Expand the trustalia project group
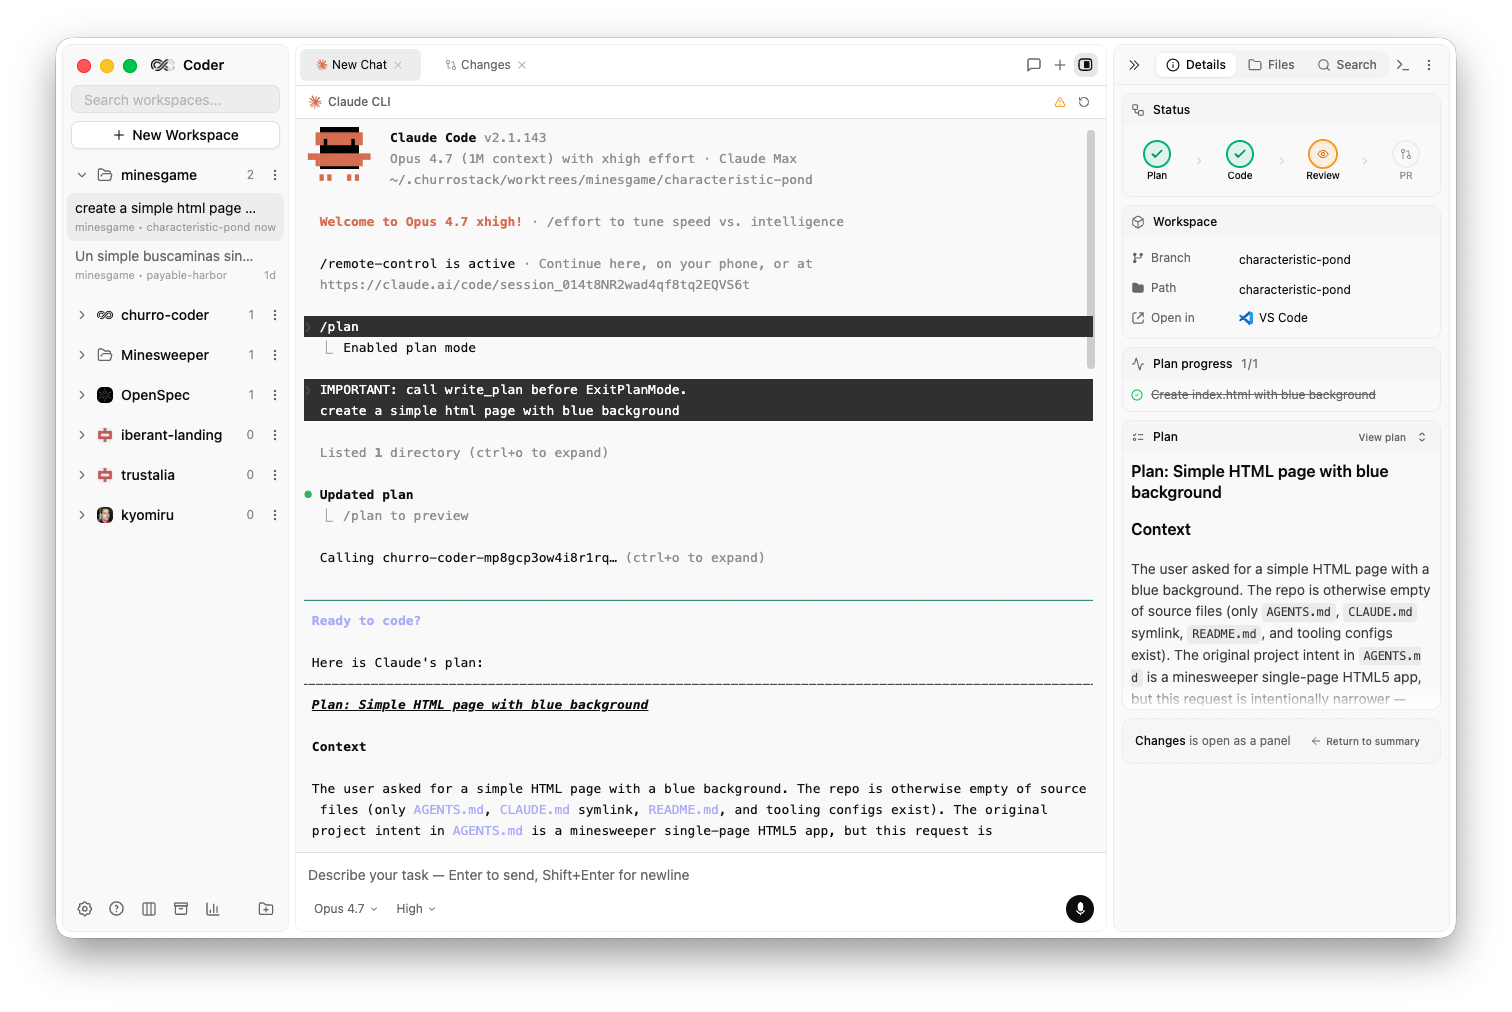Image resolution: width=1512 pixels, height=1012 pixels. tap(82, 475)
